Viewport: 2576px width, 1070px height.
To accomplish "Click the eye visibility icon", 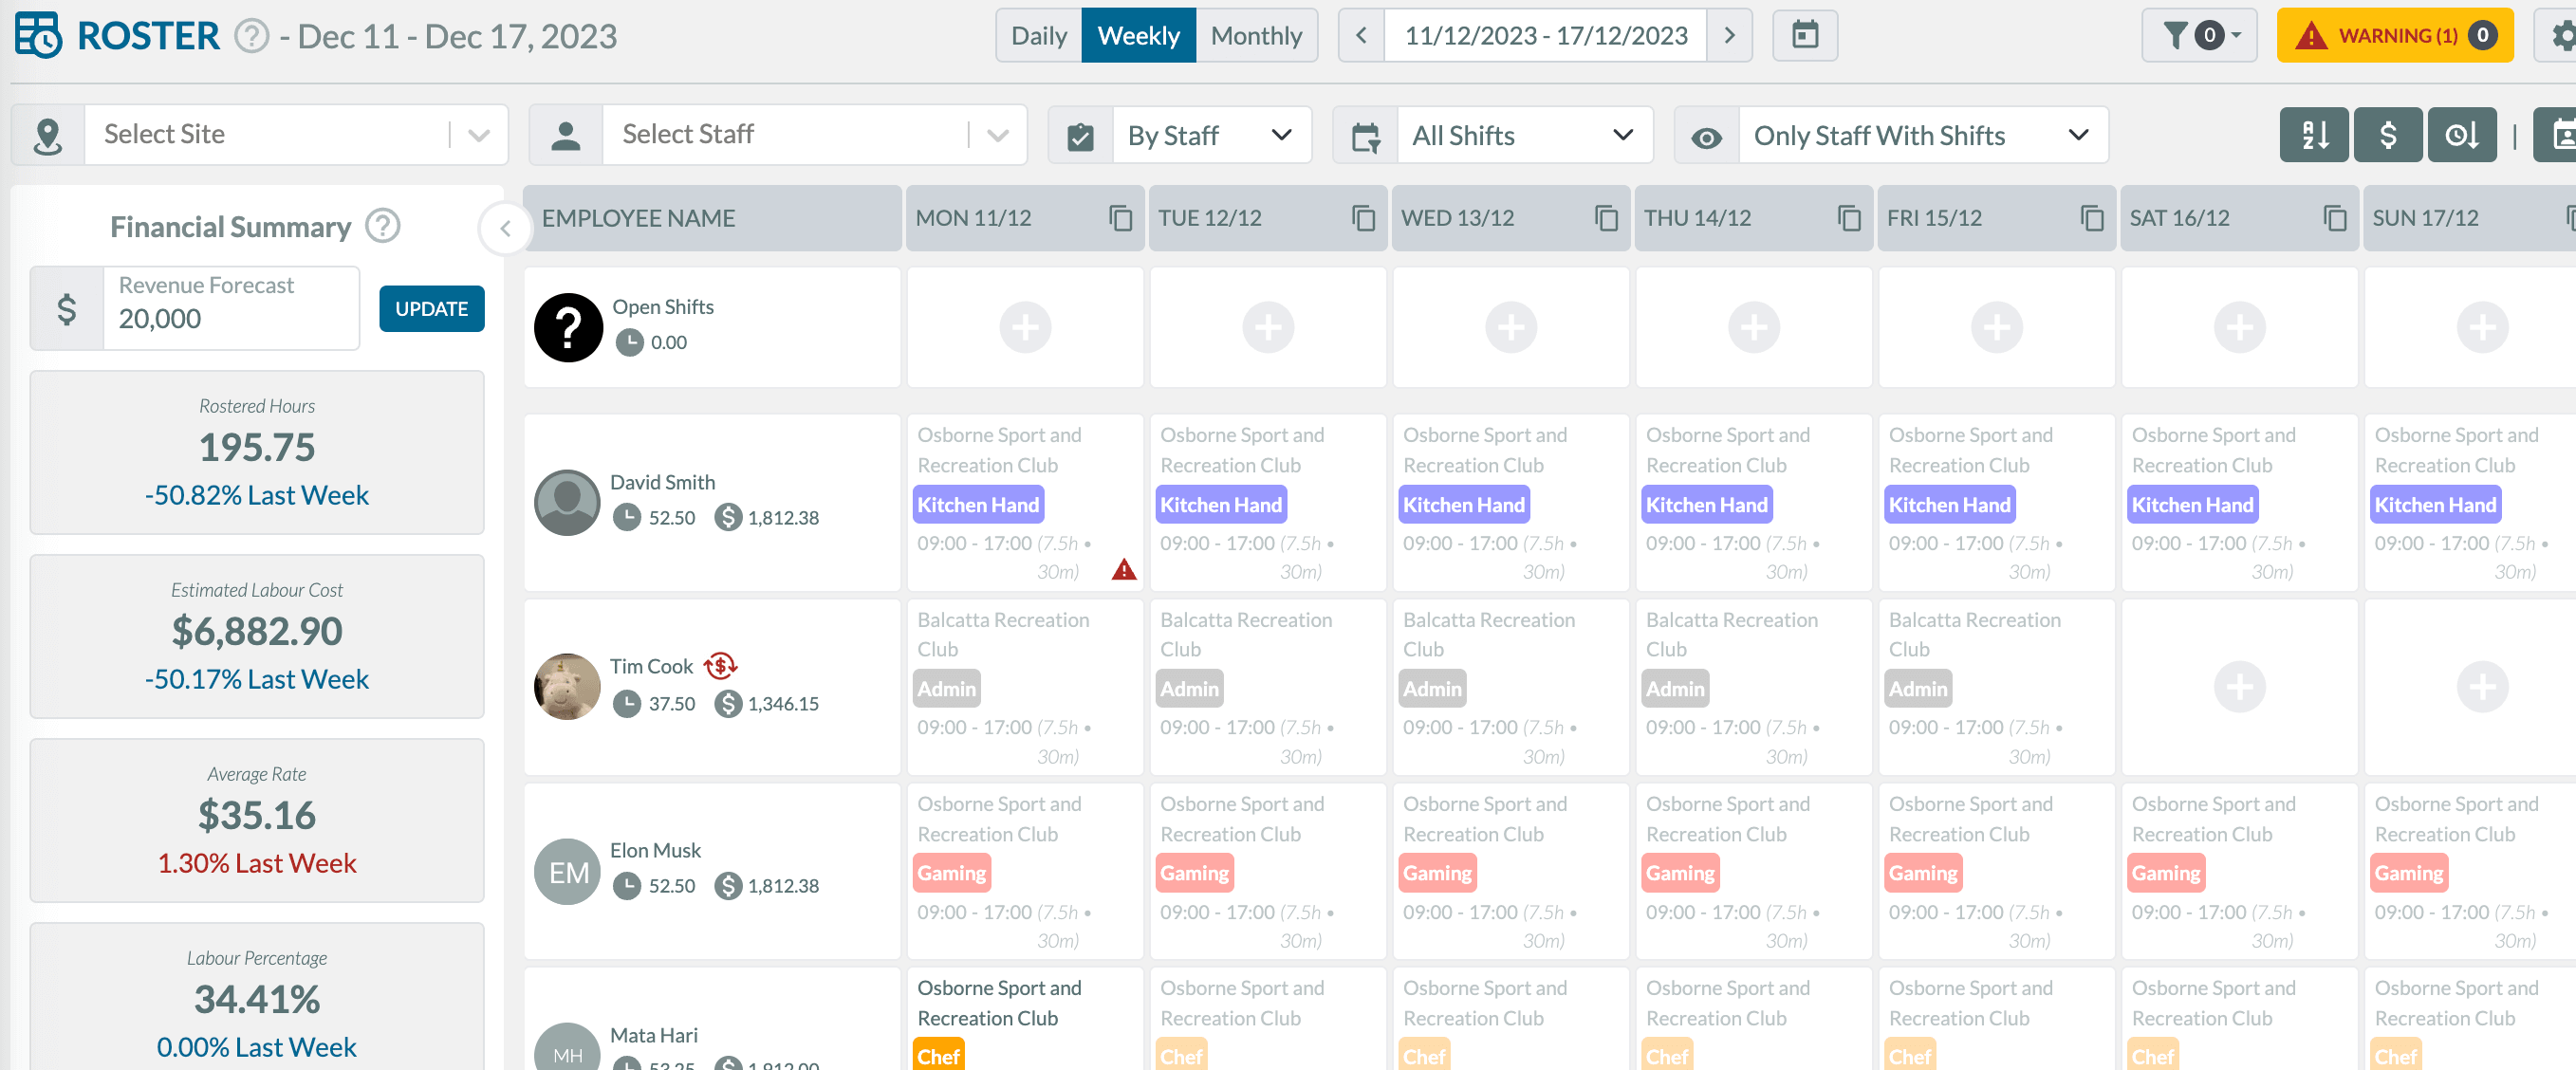I will coord(1706,136).
